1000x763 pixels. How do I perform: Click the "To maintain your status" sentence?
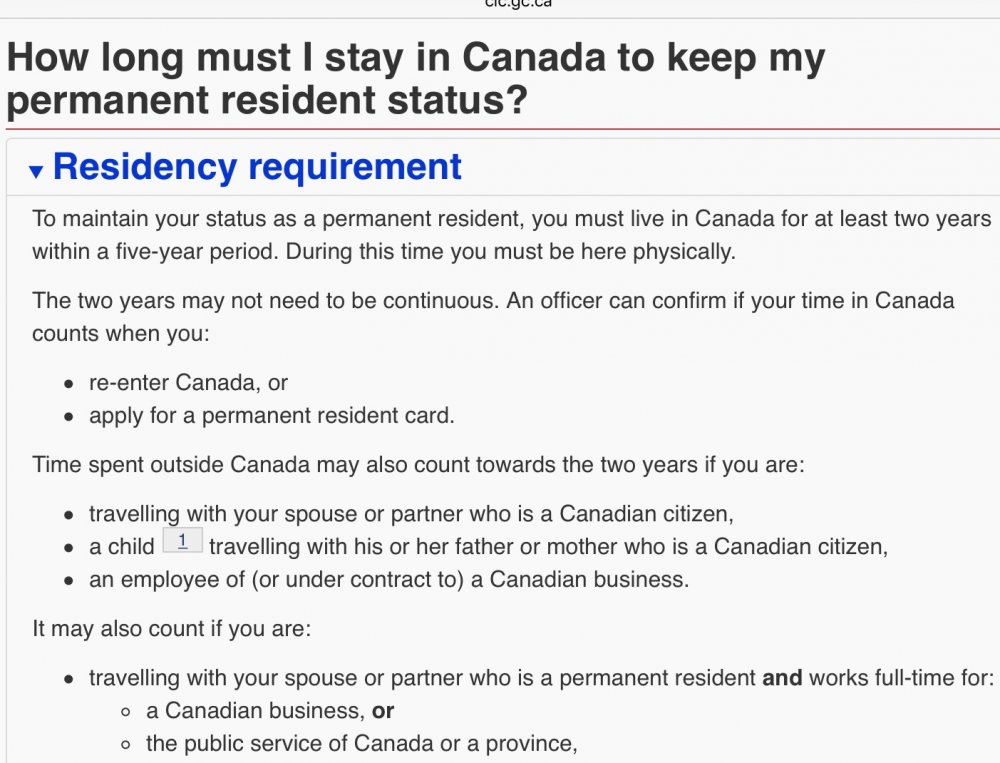(x=510, y=219)
